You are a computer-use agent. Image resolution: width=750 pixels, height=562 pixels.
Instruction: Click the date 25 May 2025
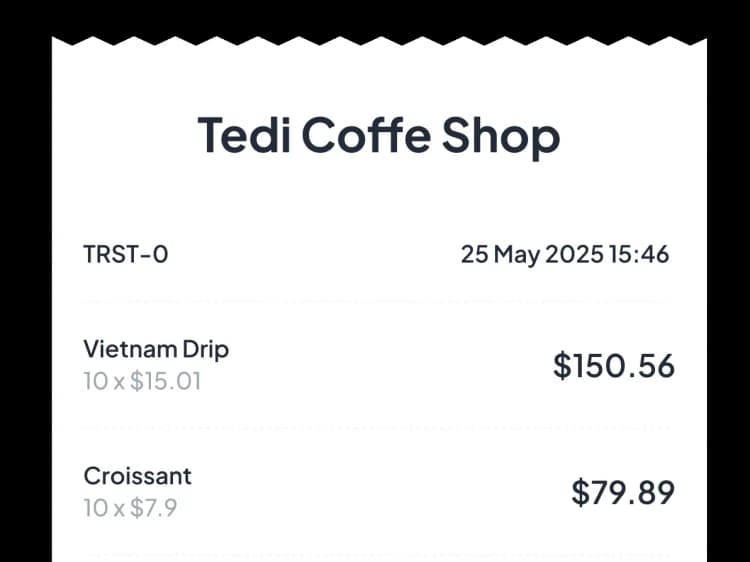pyautogui.click(x=531, y=254)
